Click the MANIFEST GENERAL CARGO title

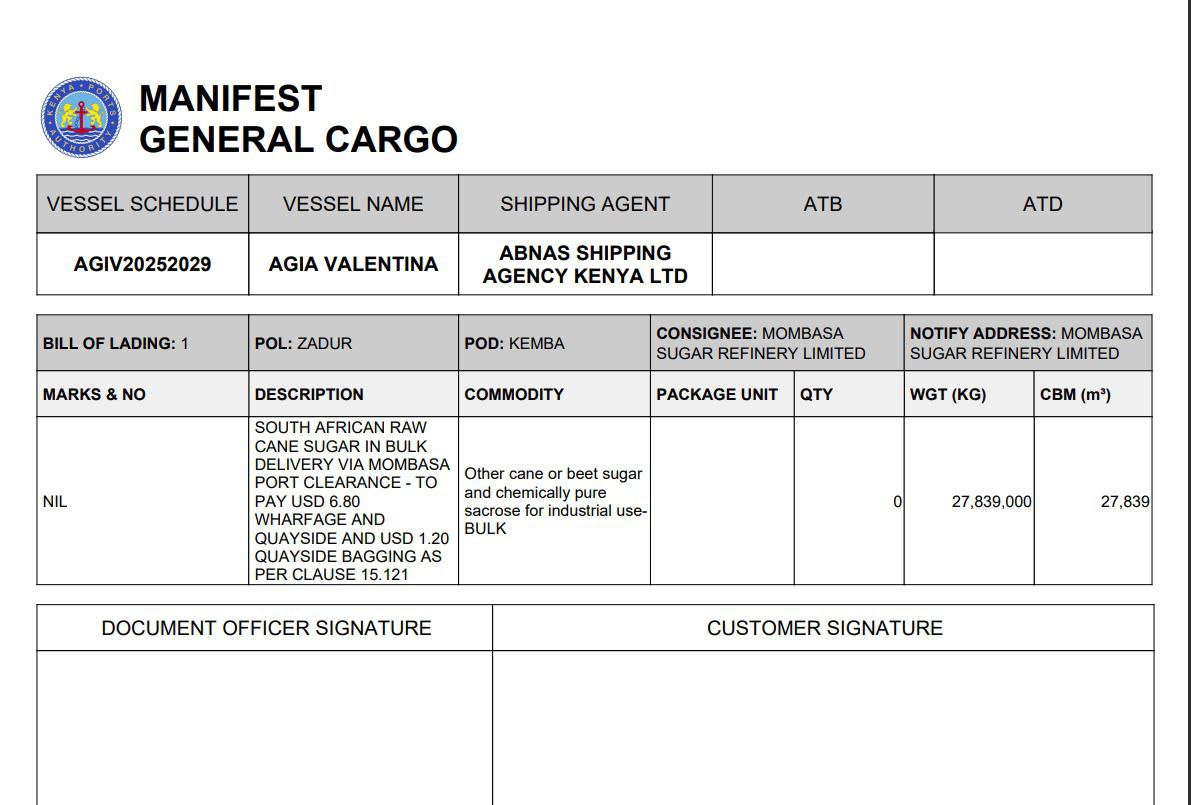pyautogui.click(x=298, y=119)
